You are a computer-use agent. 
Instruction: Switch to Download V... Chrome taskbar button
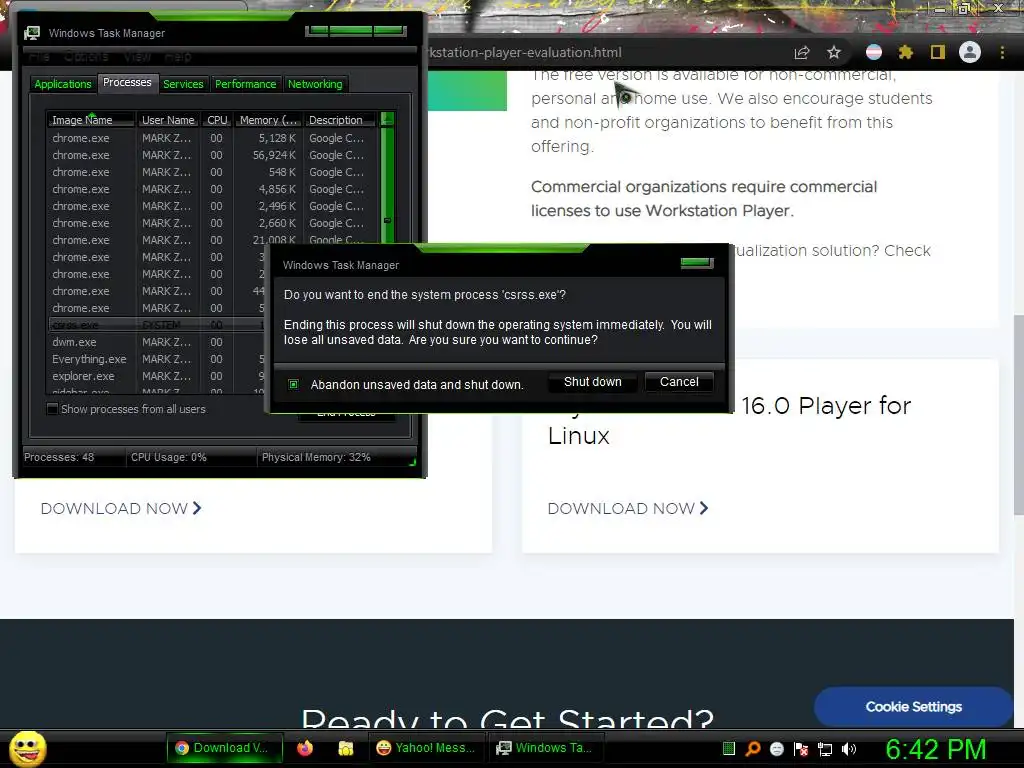click(225, 748)
